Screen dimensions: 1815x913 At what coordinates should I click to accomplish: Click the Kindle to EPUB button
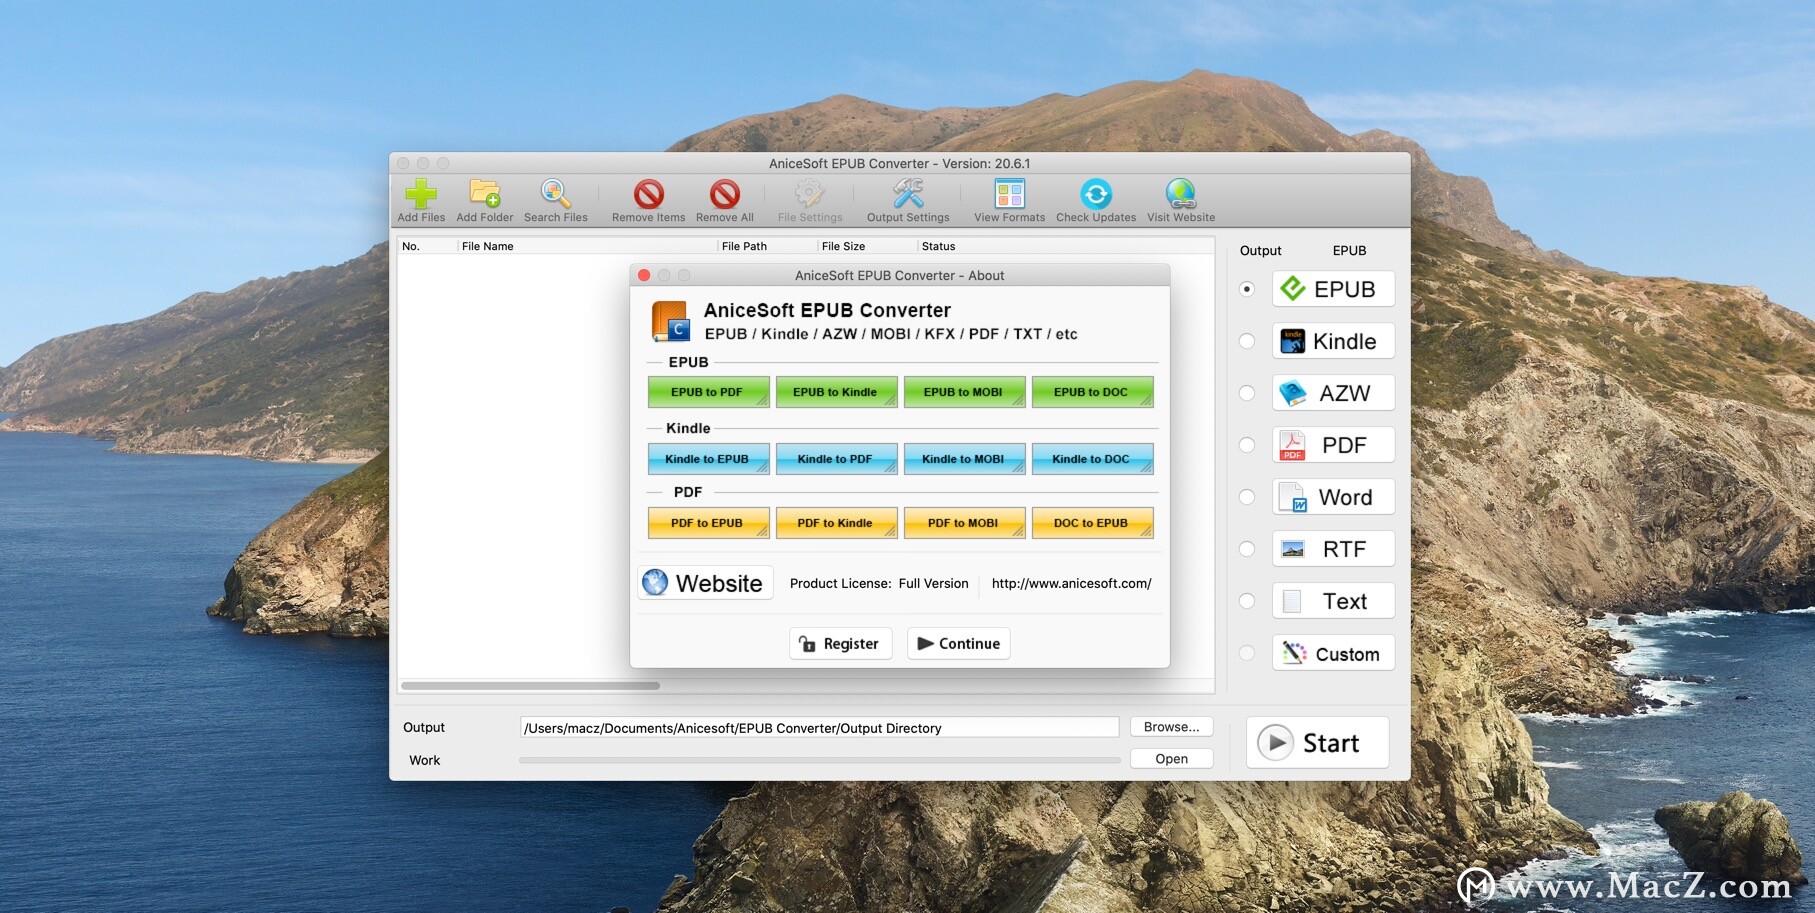tap(708, 459)
